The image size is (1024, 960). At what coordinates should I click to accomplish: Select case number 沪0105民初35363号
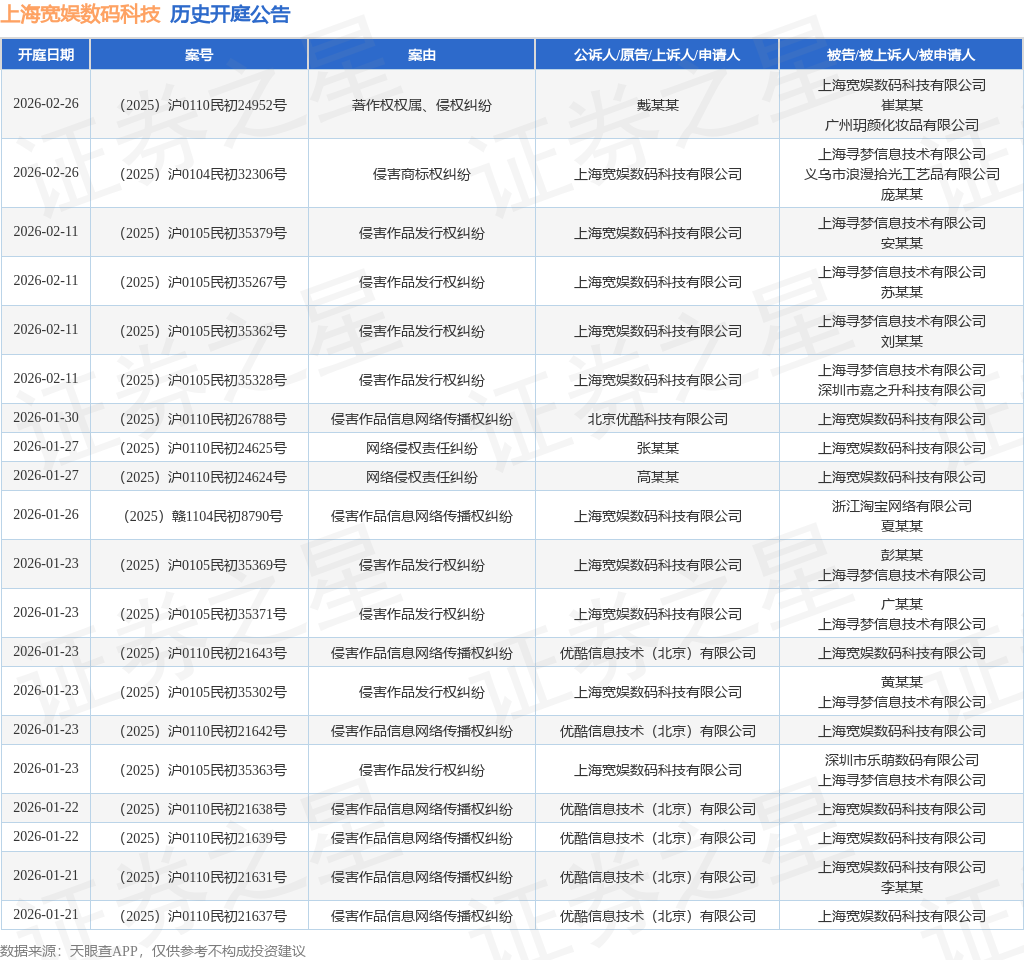(227, 770)
